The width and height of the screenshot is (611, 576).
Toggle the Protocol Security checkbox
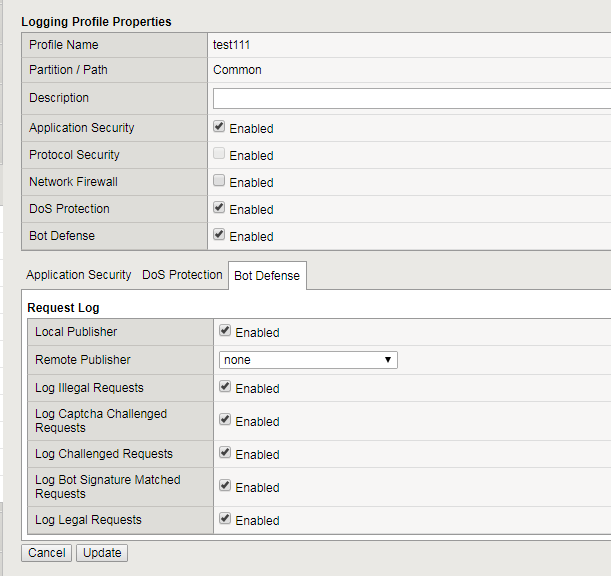tap(219, 155)
